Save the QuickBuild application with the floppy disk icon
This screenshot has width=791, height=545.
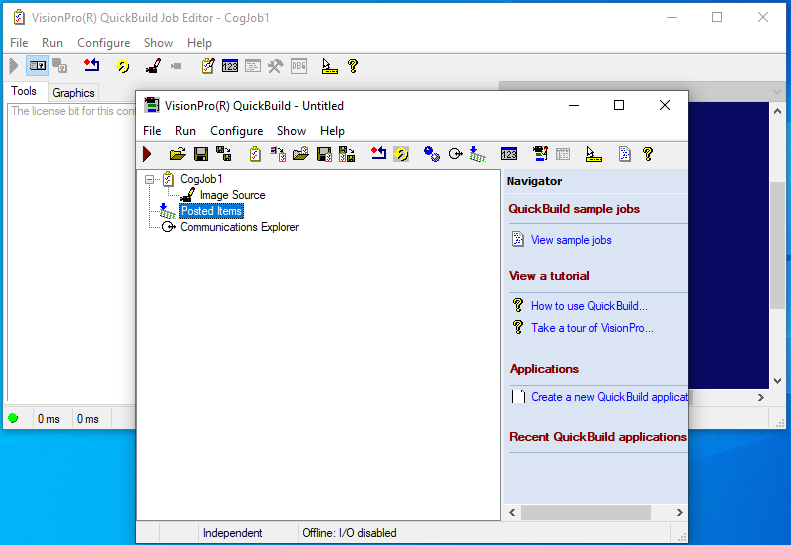click(201, 154)
